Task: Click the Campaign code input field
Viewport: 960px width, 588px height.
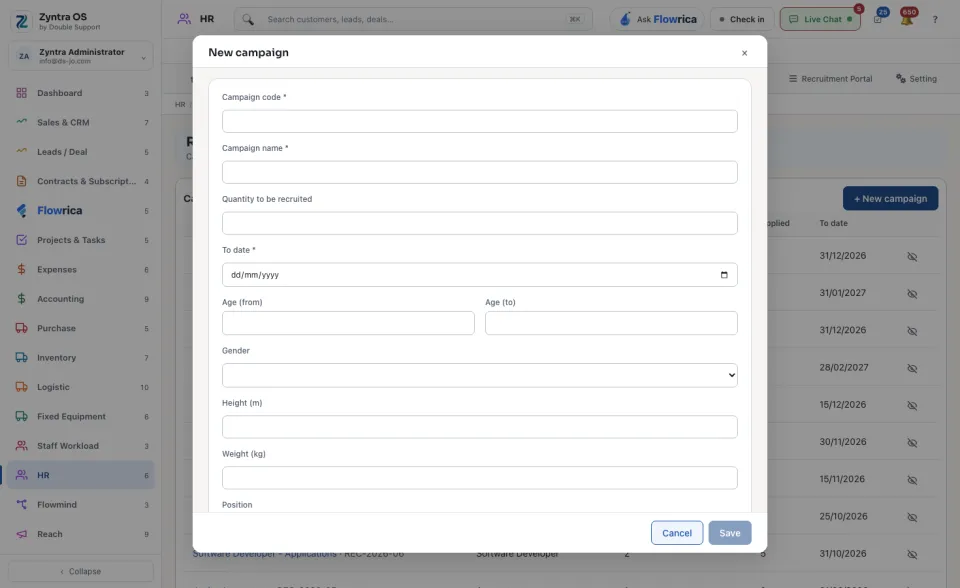Action: pyautogui.click(x=479, y=121)
